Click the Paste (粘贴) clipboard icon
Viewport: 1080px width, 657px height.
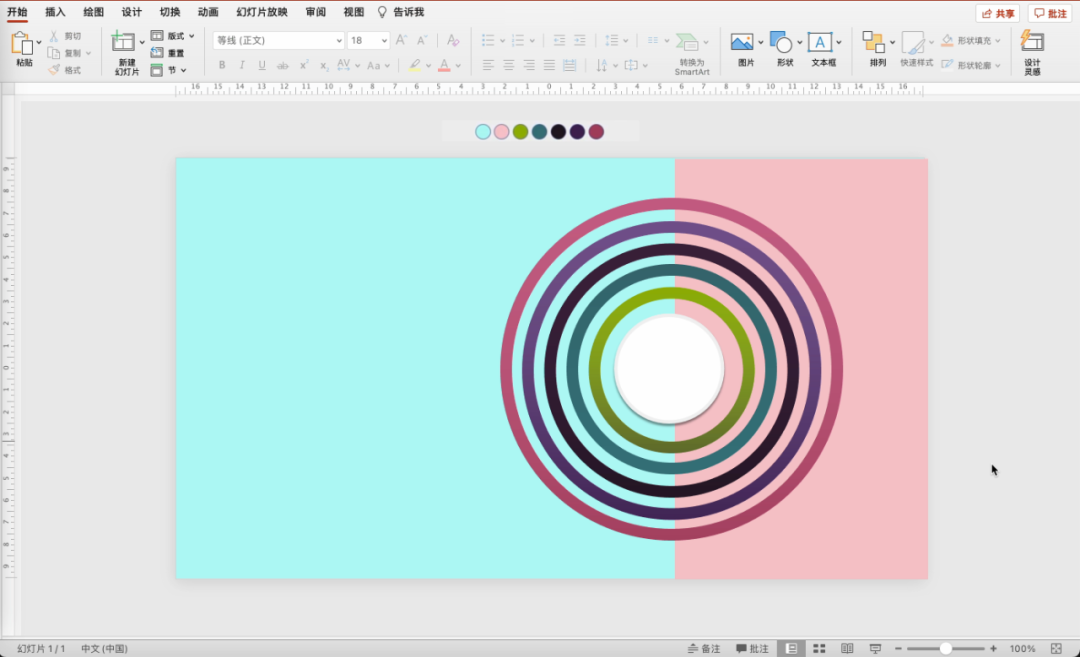point(22,44)
